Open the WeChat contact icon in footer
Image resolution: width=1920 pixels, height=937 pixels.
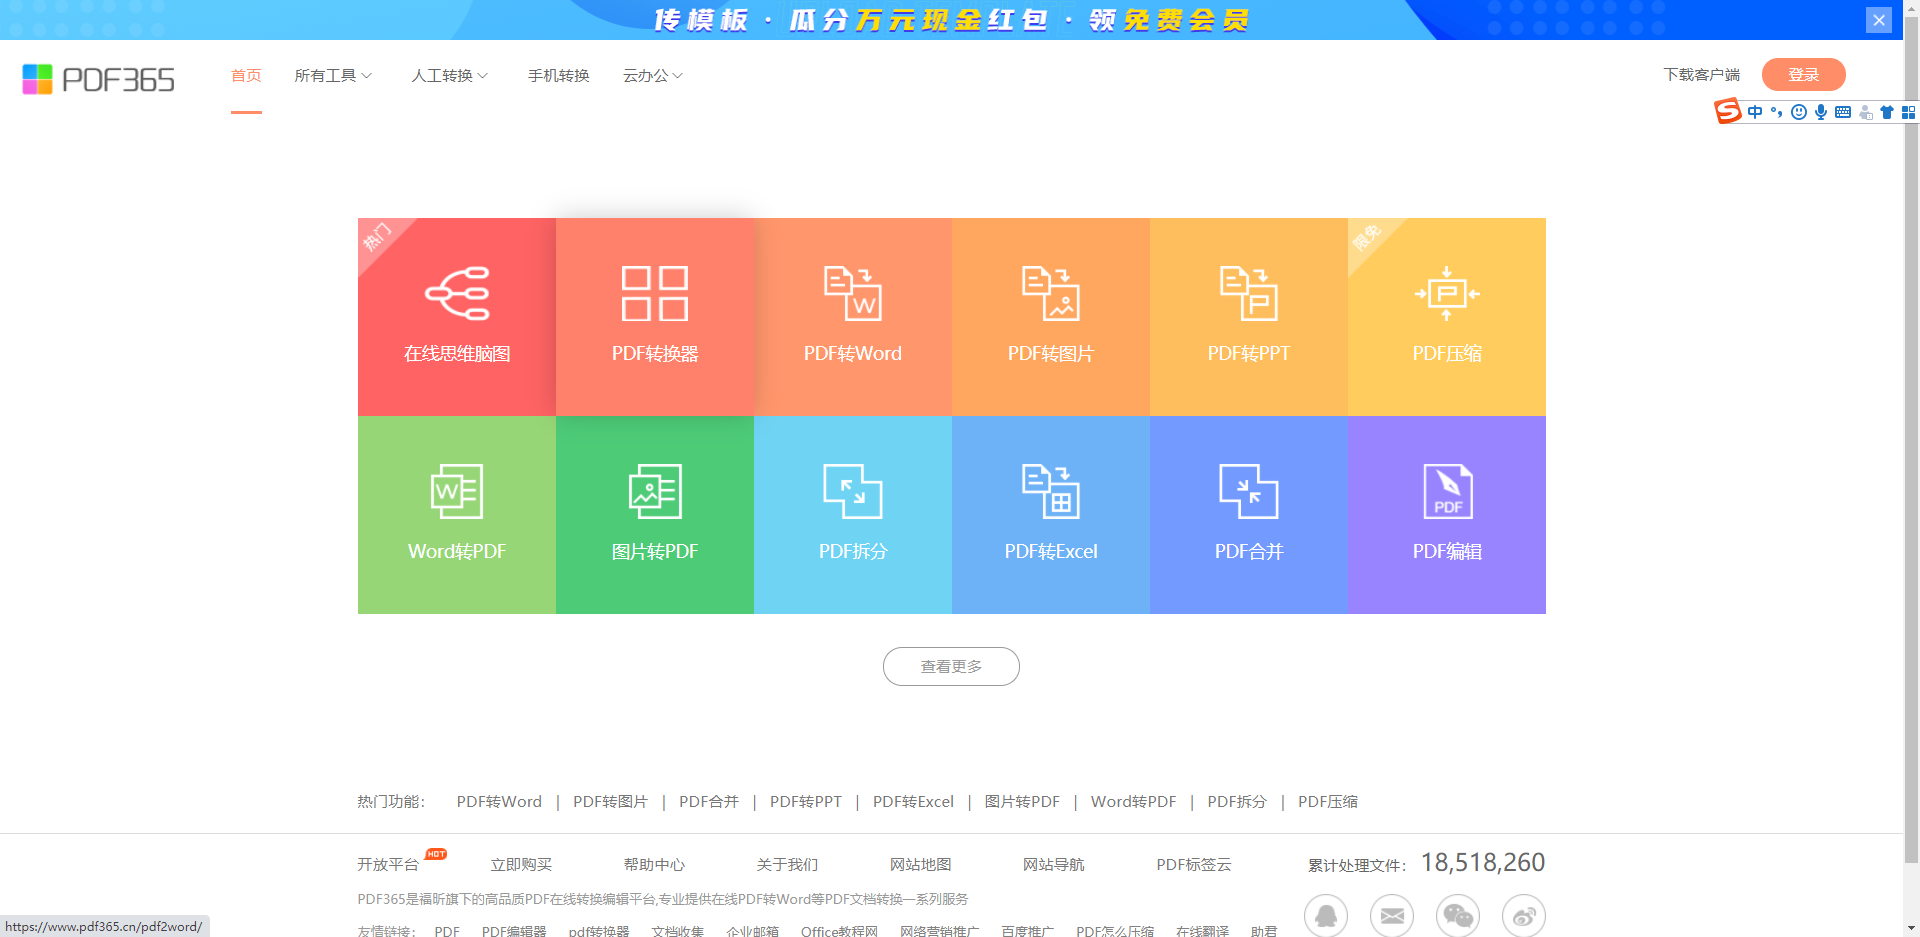tap(1458, 915)
